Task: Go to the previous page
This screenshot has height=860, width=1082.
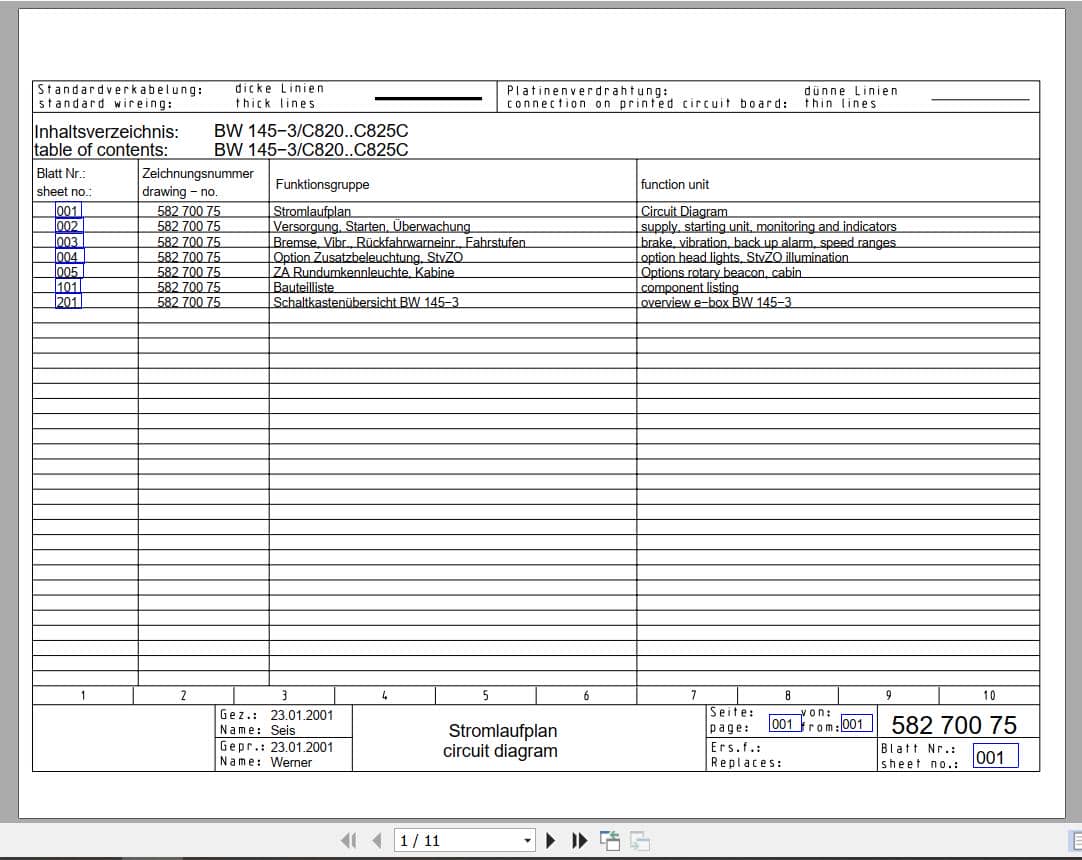Action: pyautogui.click(x=377, y=840)
